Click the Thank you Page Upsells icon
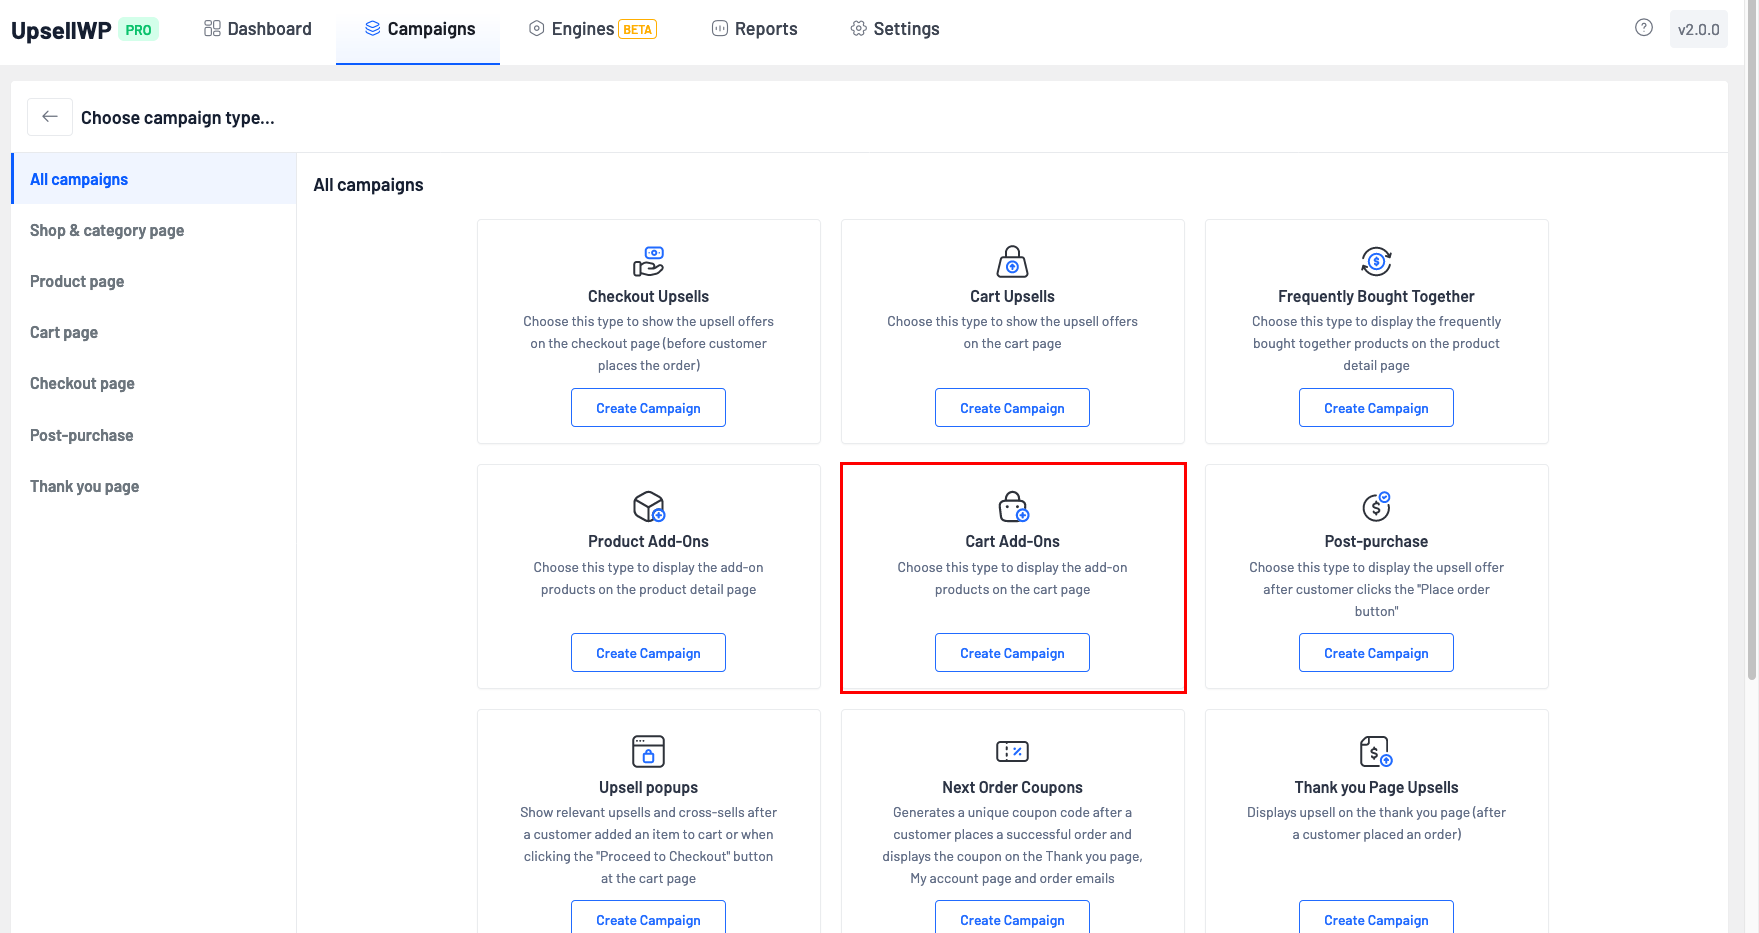 pyautogui.click(x=1376, y=752)
